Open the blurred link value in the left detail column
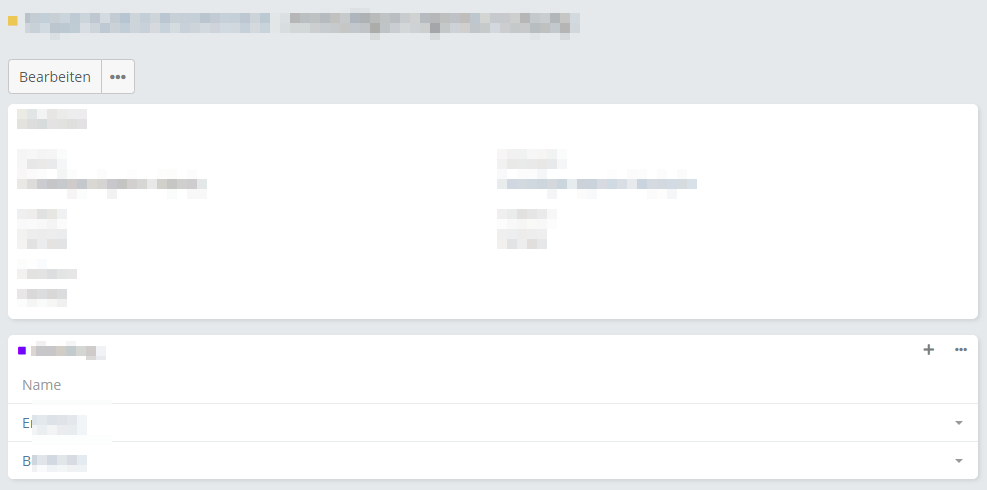 pyautogui.click(x=112, y=184)
